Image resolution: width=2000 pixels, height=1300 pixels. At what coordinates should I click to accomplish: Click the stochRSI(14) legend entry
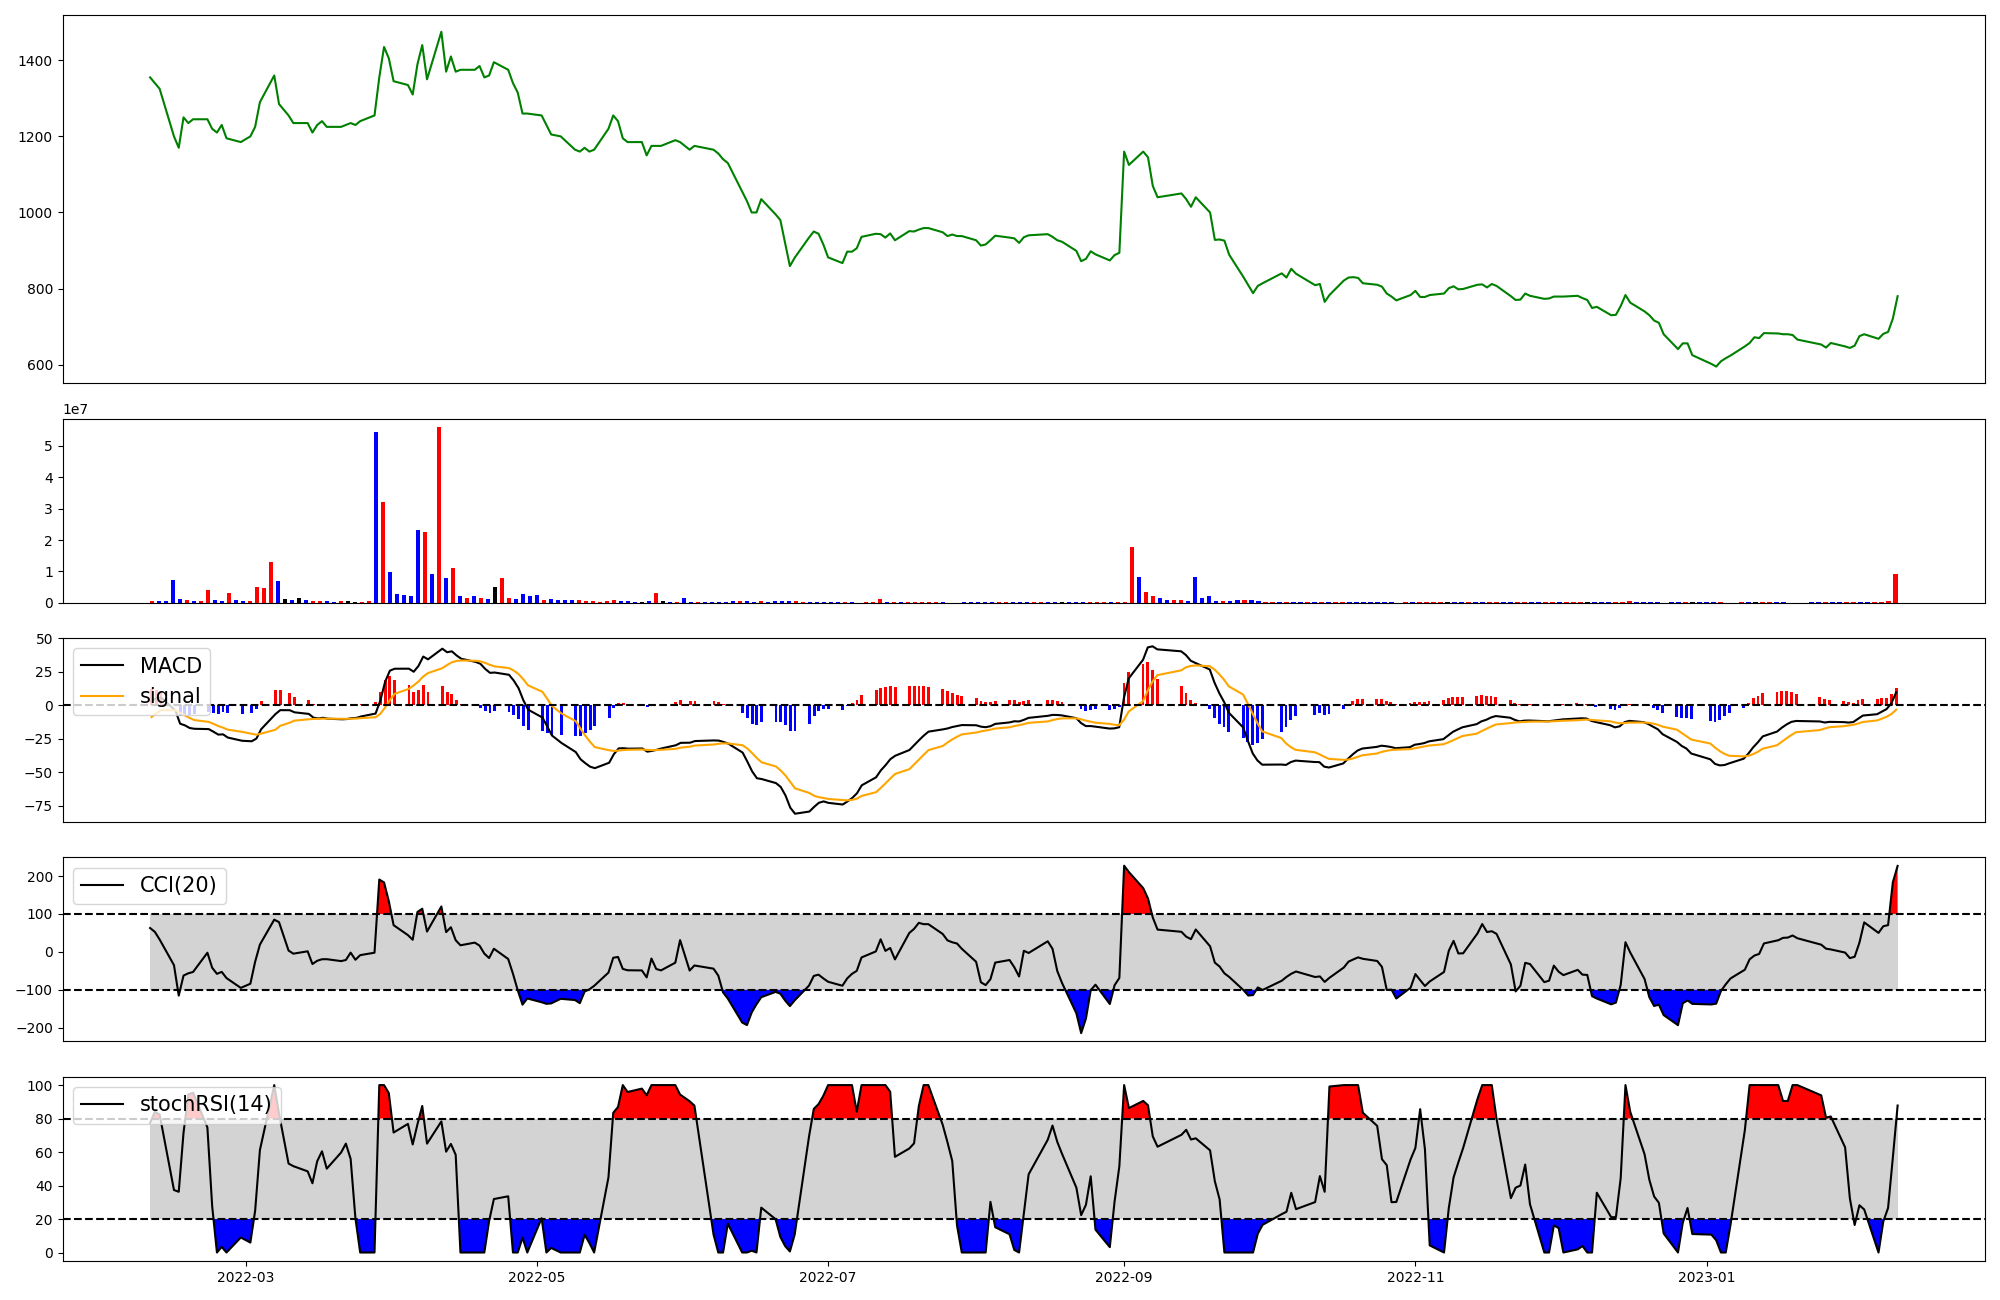205,1104
